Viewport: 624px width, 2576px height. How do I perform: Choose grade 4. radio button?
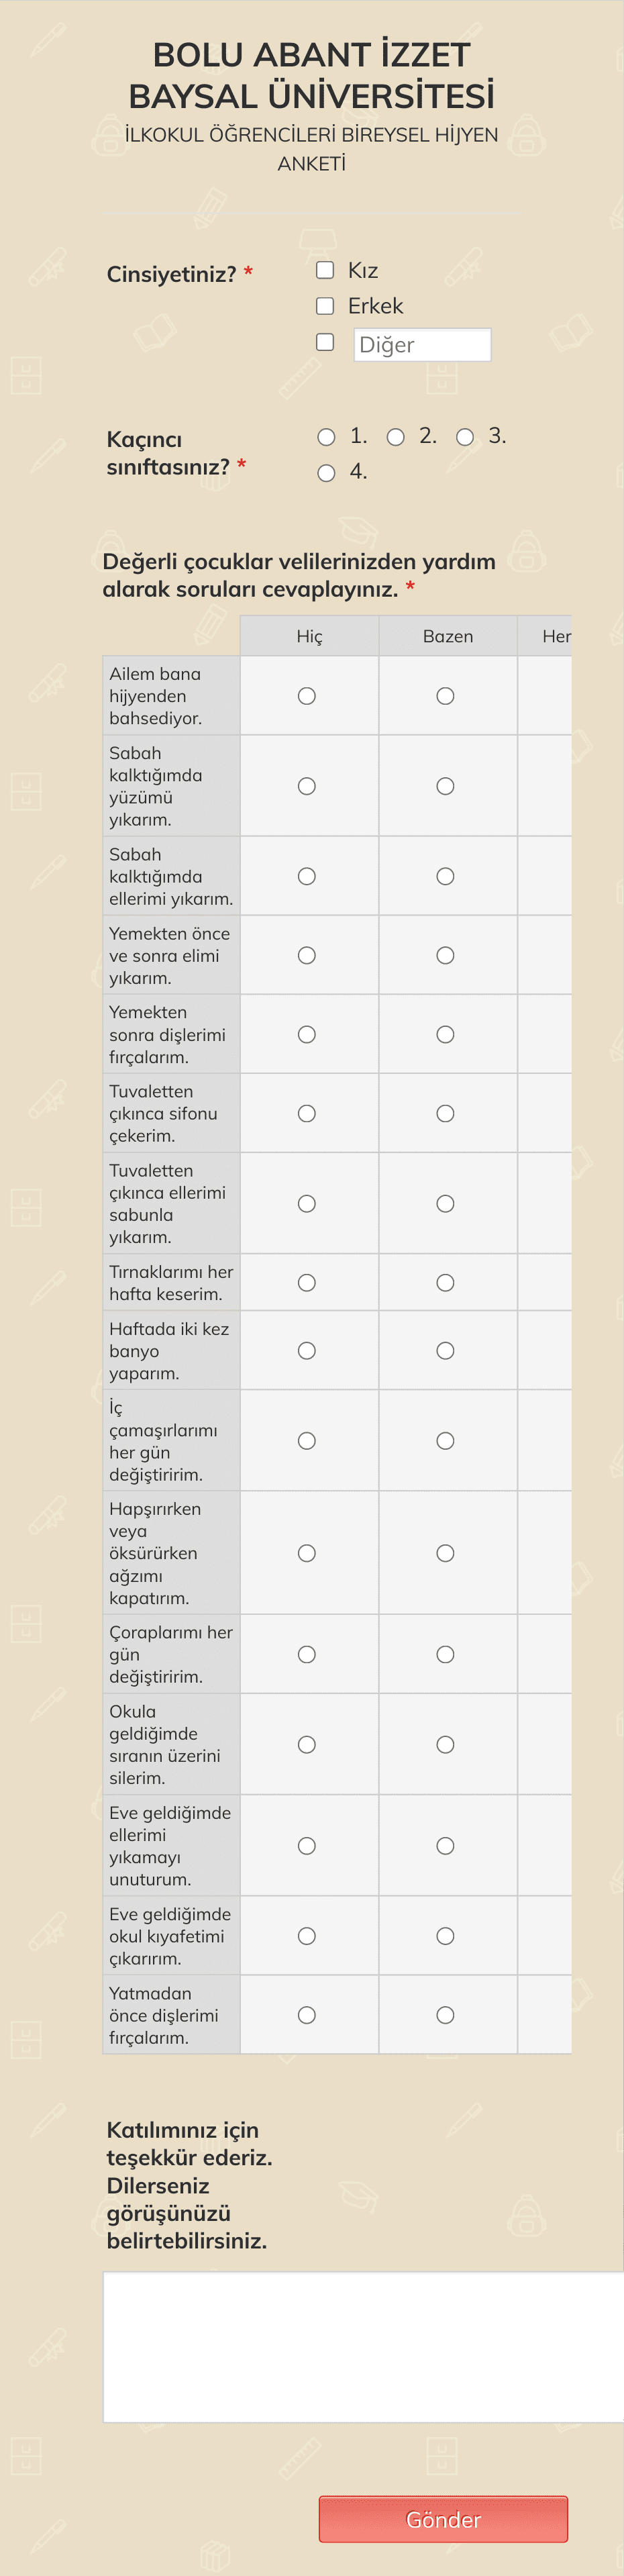[326, 473]
